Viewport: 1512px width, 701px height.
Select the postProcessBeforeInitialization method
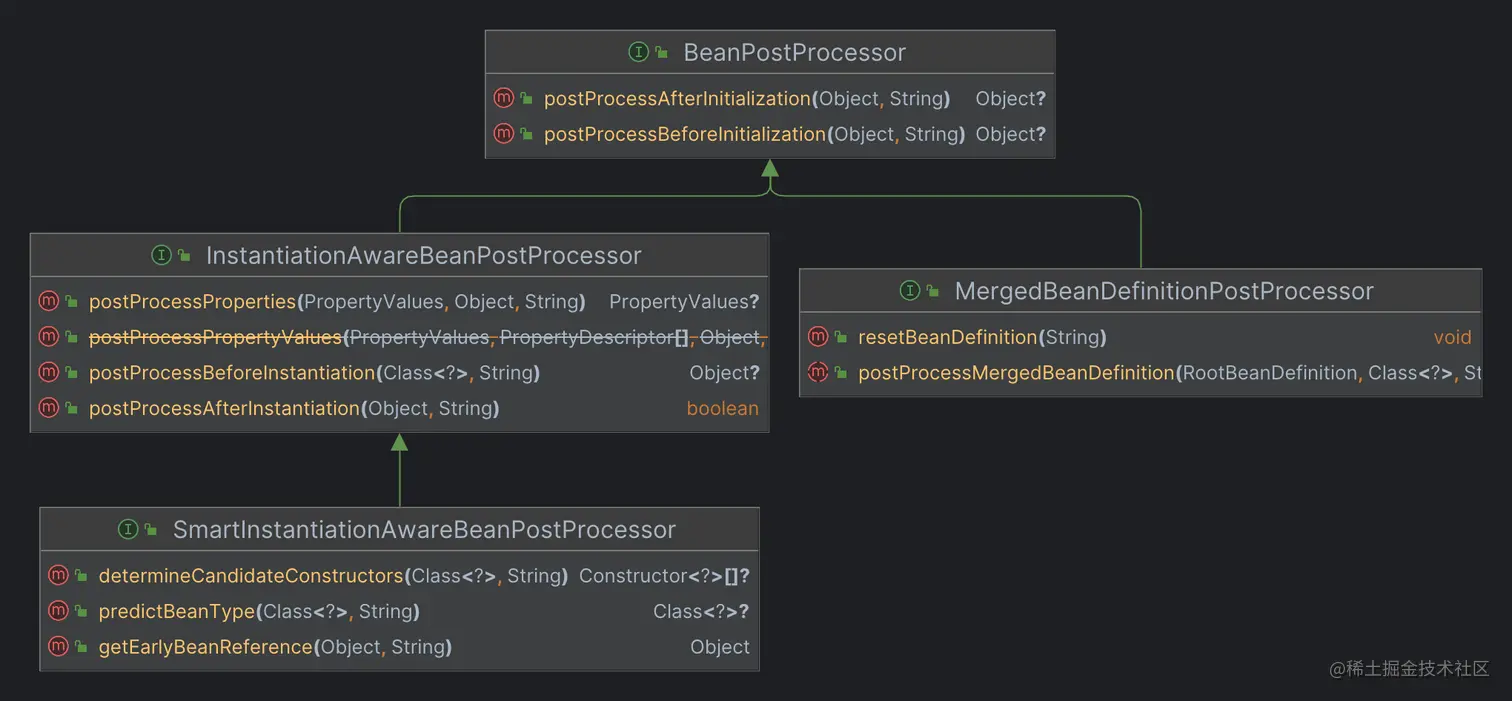coord(685,134)
